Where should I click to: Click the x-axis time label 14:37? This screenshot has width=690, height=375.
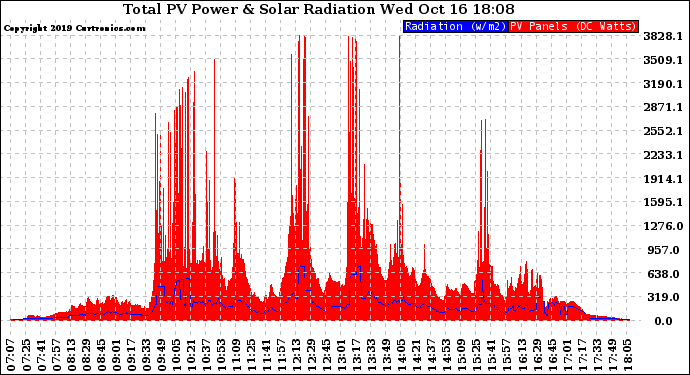(x=431, y=355)
